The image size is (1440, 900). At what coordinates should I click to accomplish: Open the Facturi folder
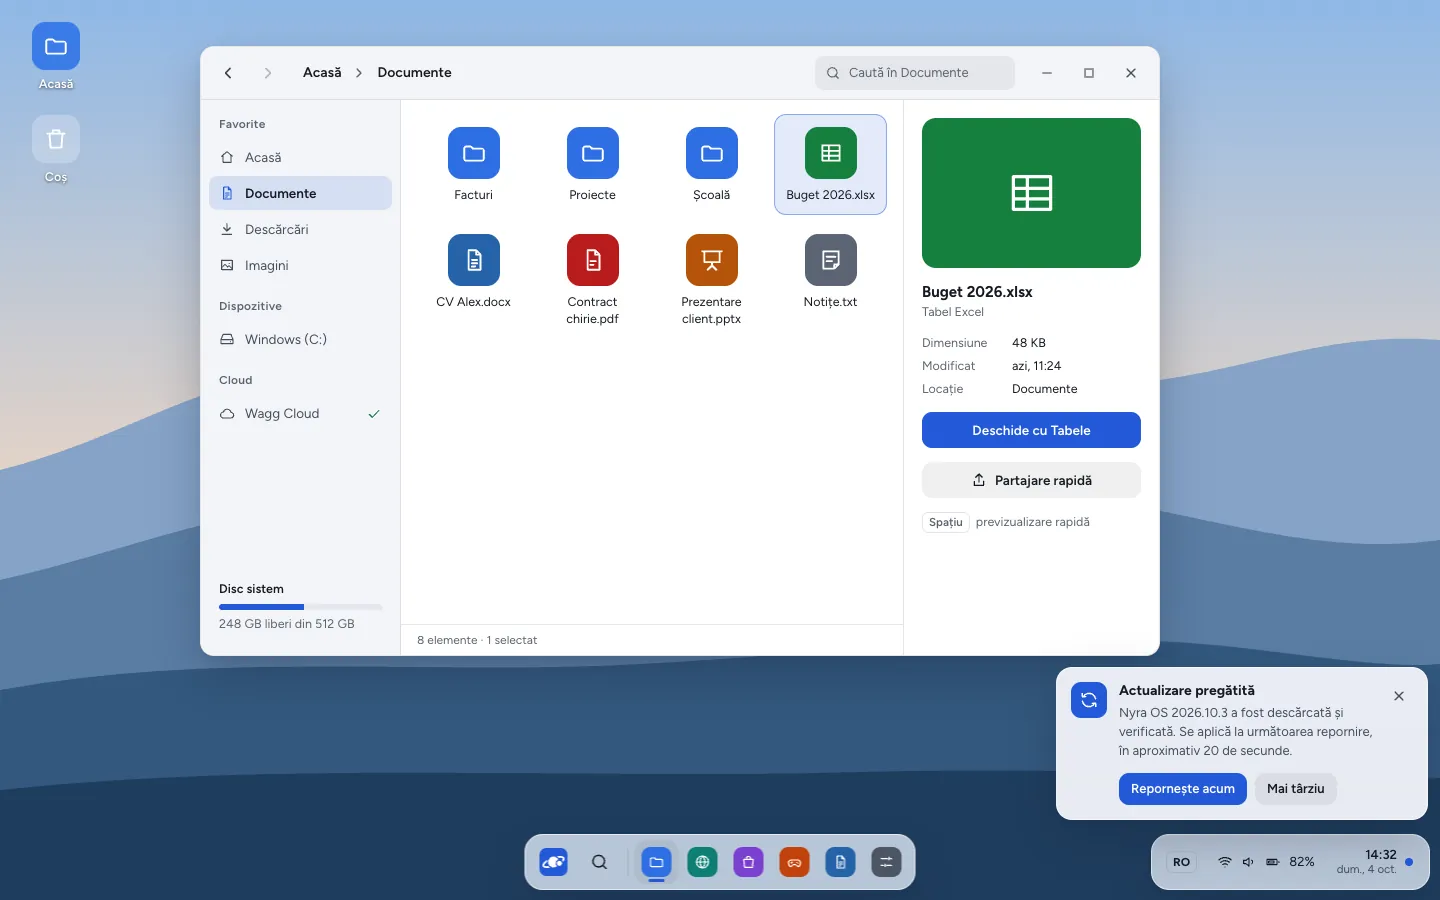pos(474,165)
